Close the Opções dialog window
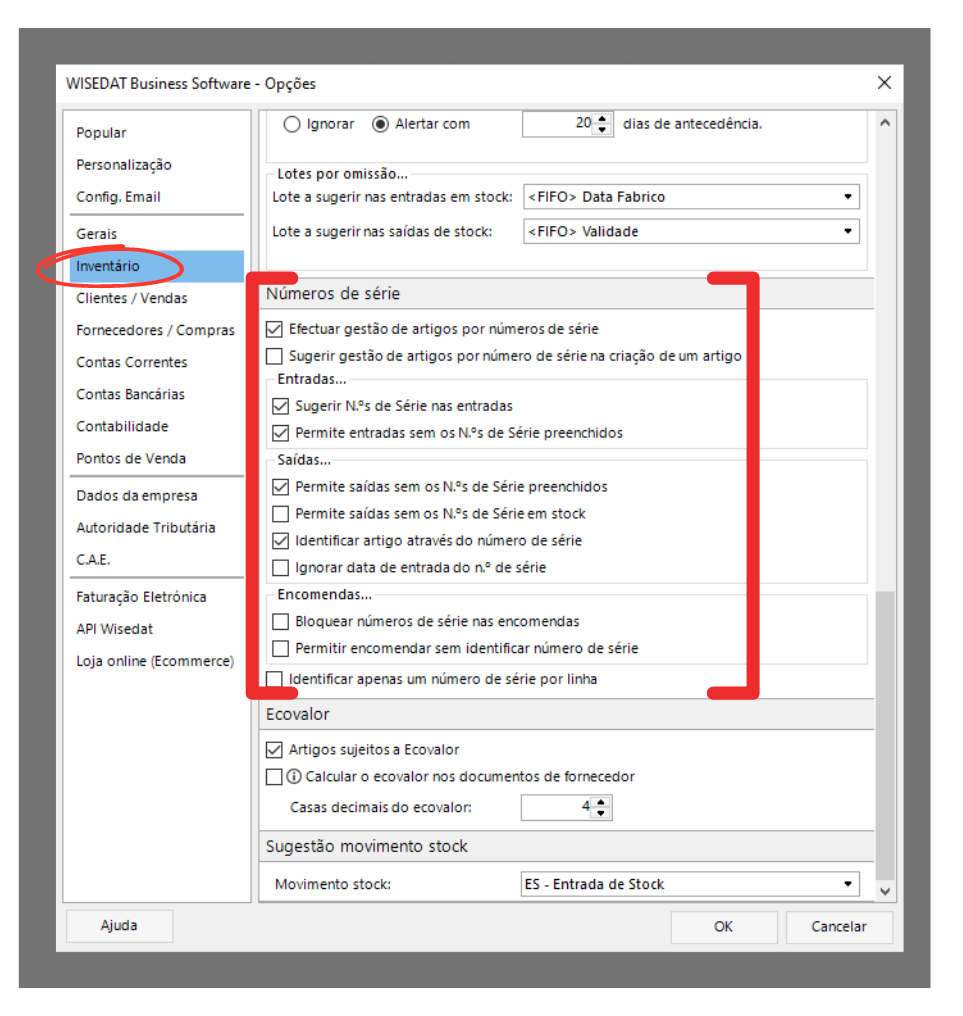Screen dimensions: 963x1016 883,83
